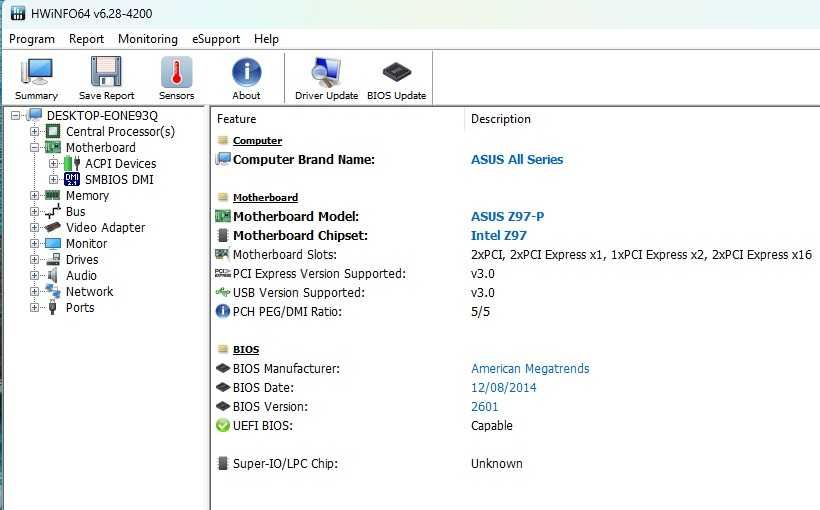Expand the Network tree node

pyautogui.click(x=35, y=291)
